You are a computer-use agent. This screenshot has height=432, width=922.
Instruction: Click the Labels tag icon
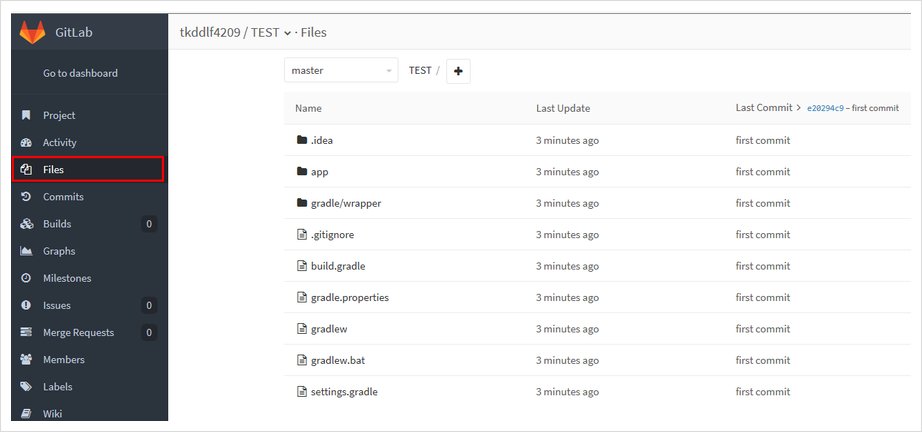[x=26, y=386]
